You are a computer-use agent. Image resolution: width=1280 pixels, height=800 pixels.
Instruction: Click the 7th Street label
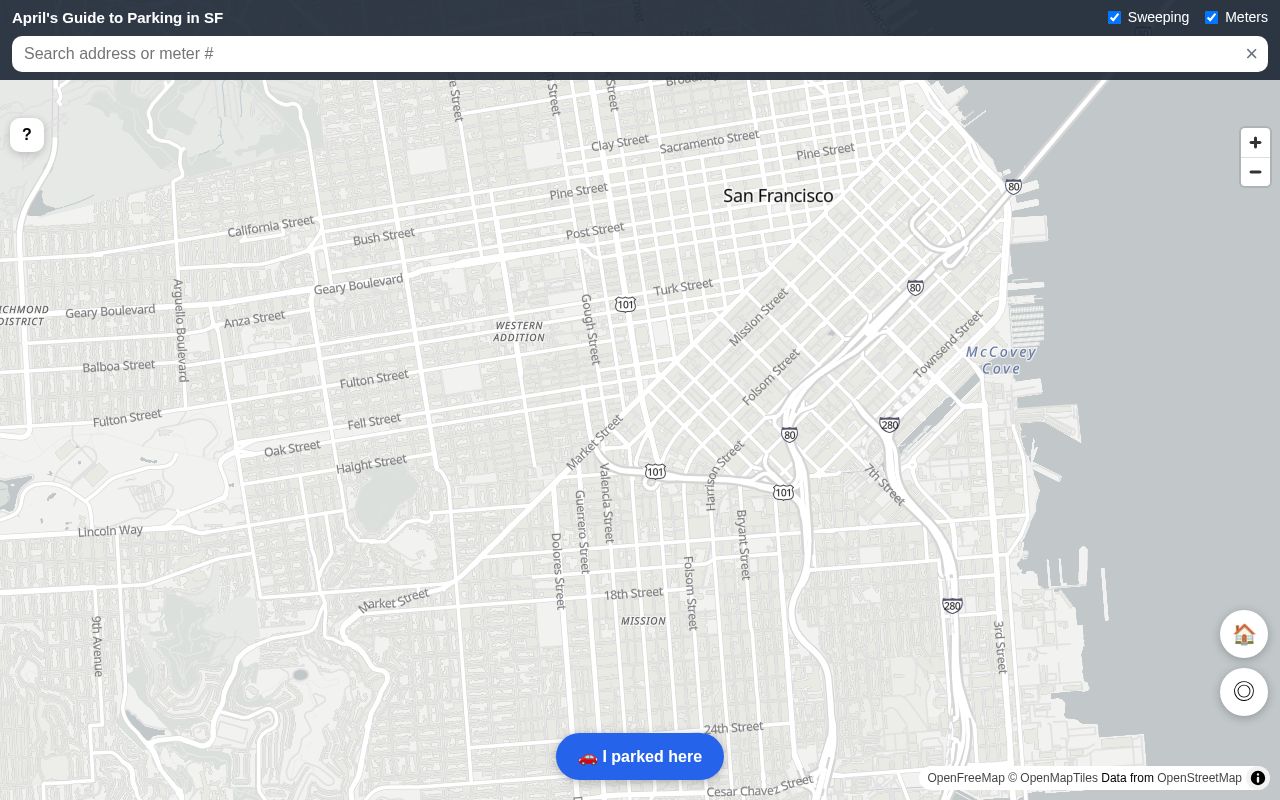(884, 485)
